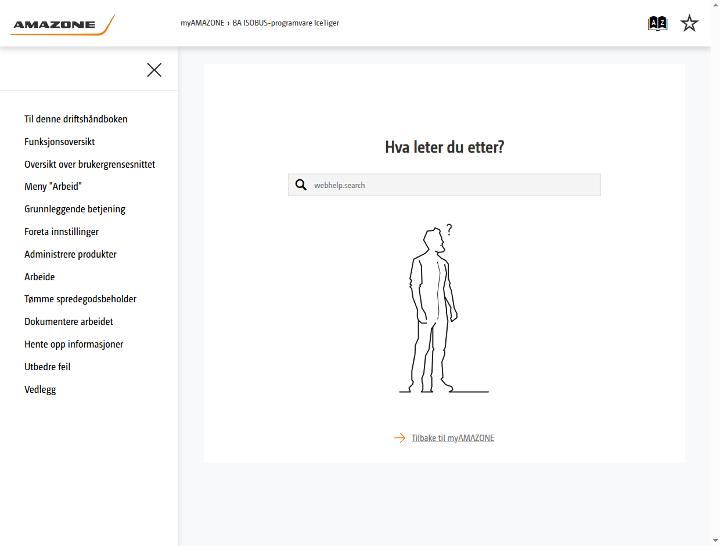The width and height of the screenshot is (720, 546).
Task: Open myAMAZONE breadcrumb link
Action: 202,23
